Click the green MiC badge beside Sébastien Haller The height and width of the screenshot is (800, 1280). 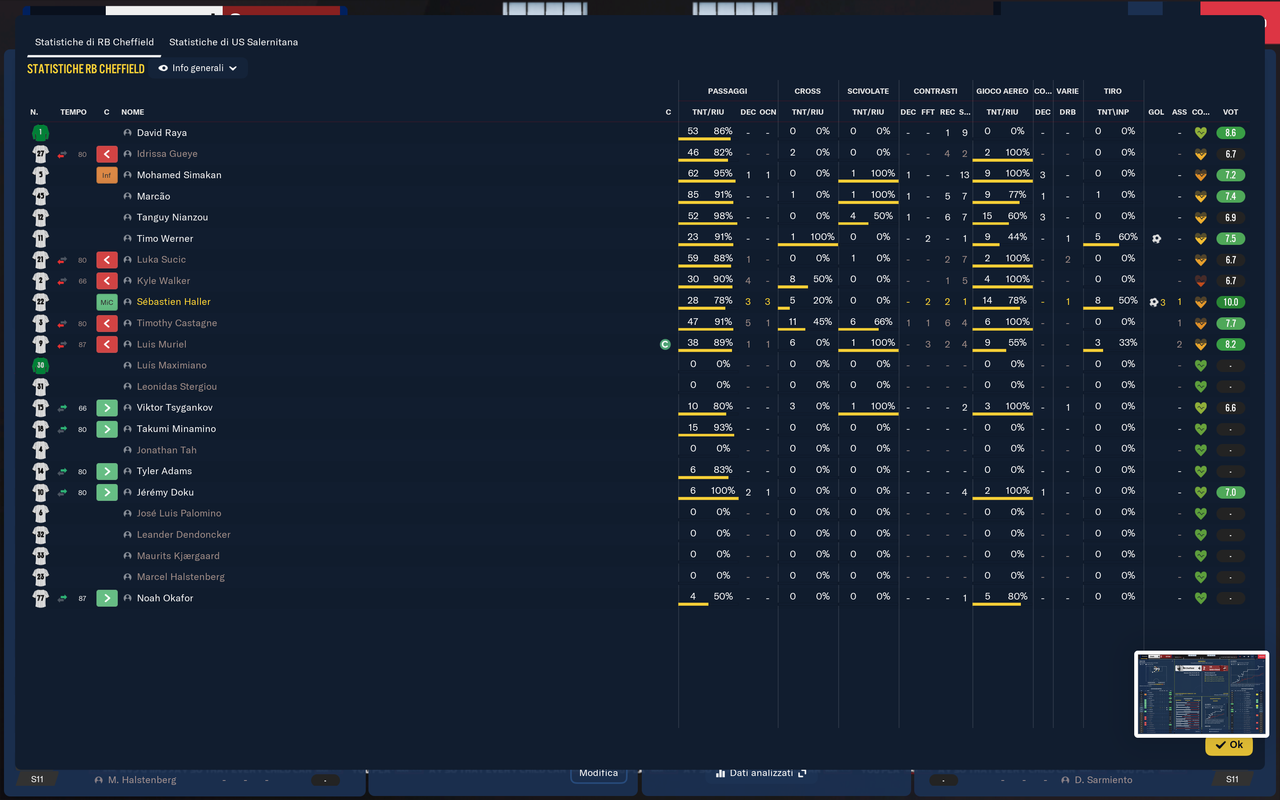(x=107, y=302)
